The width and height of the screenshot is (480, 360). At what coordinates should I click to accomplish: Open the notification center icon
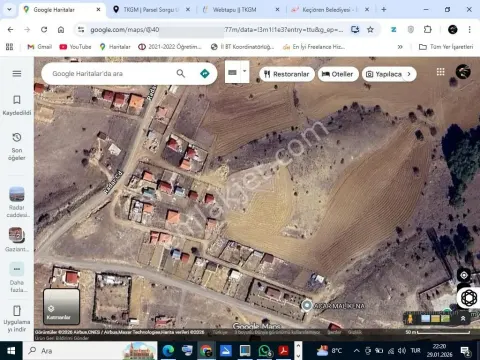click(465, 351)
